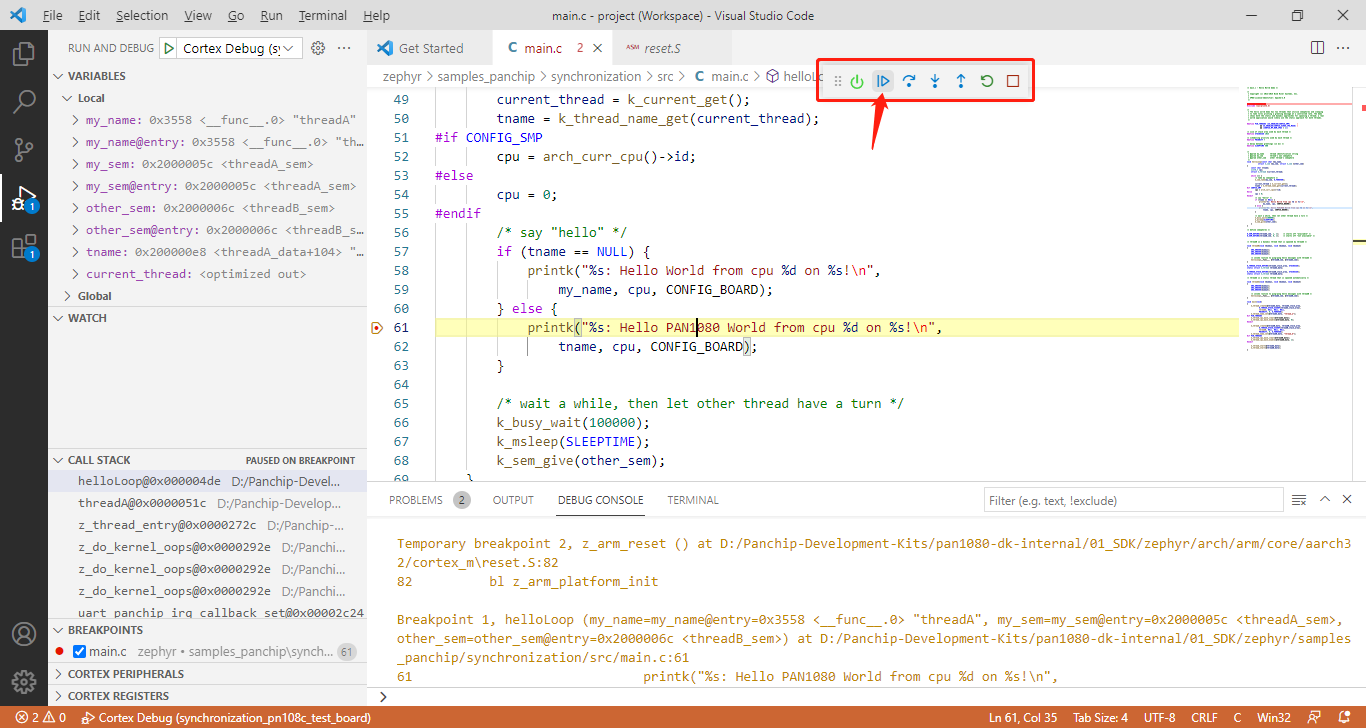1366x728 pixels.
Task: Click the debug toolbar Reset device power icon
Action: [x=857, y=81]
